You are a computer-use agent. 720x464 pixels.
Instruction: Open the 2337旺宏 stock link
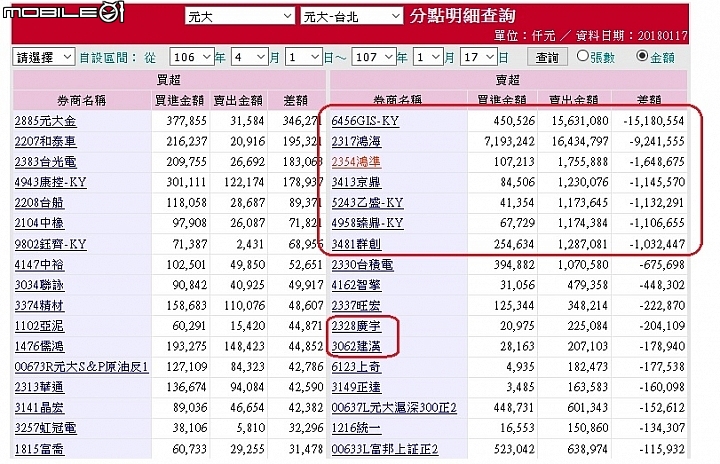(x=356, y=306)
